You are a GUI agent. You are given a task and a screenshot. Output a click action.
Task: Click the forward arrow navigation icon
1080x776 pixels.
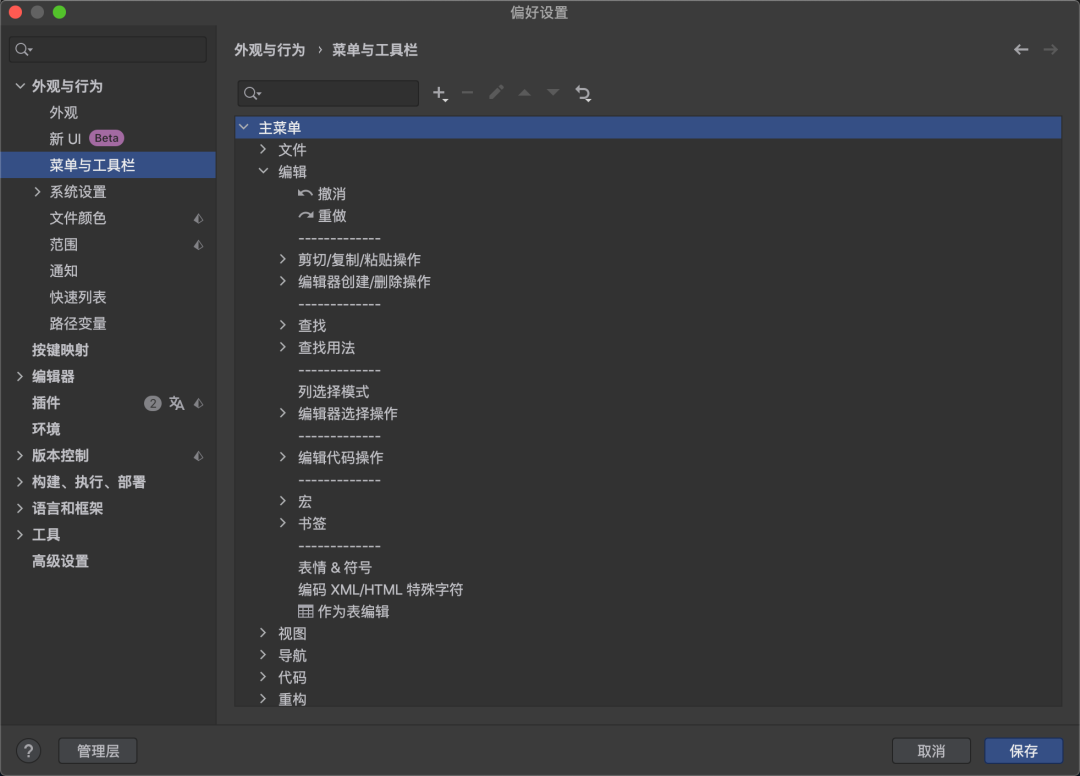tap(1050, 50)
